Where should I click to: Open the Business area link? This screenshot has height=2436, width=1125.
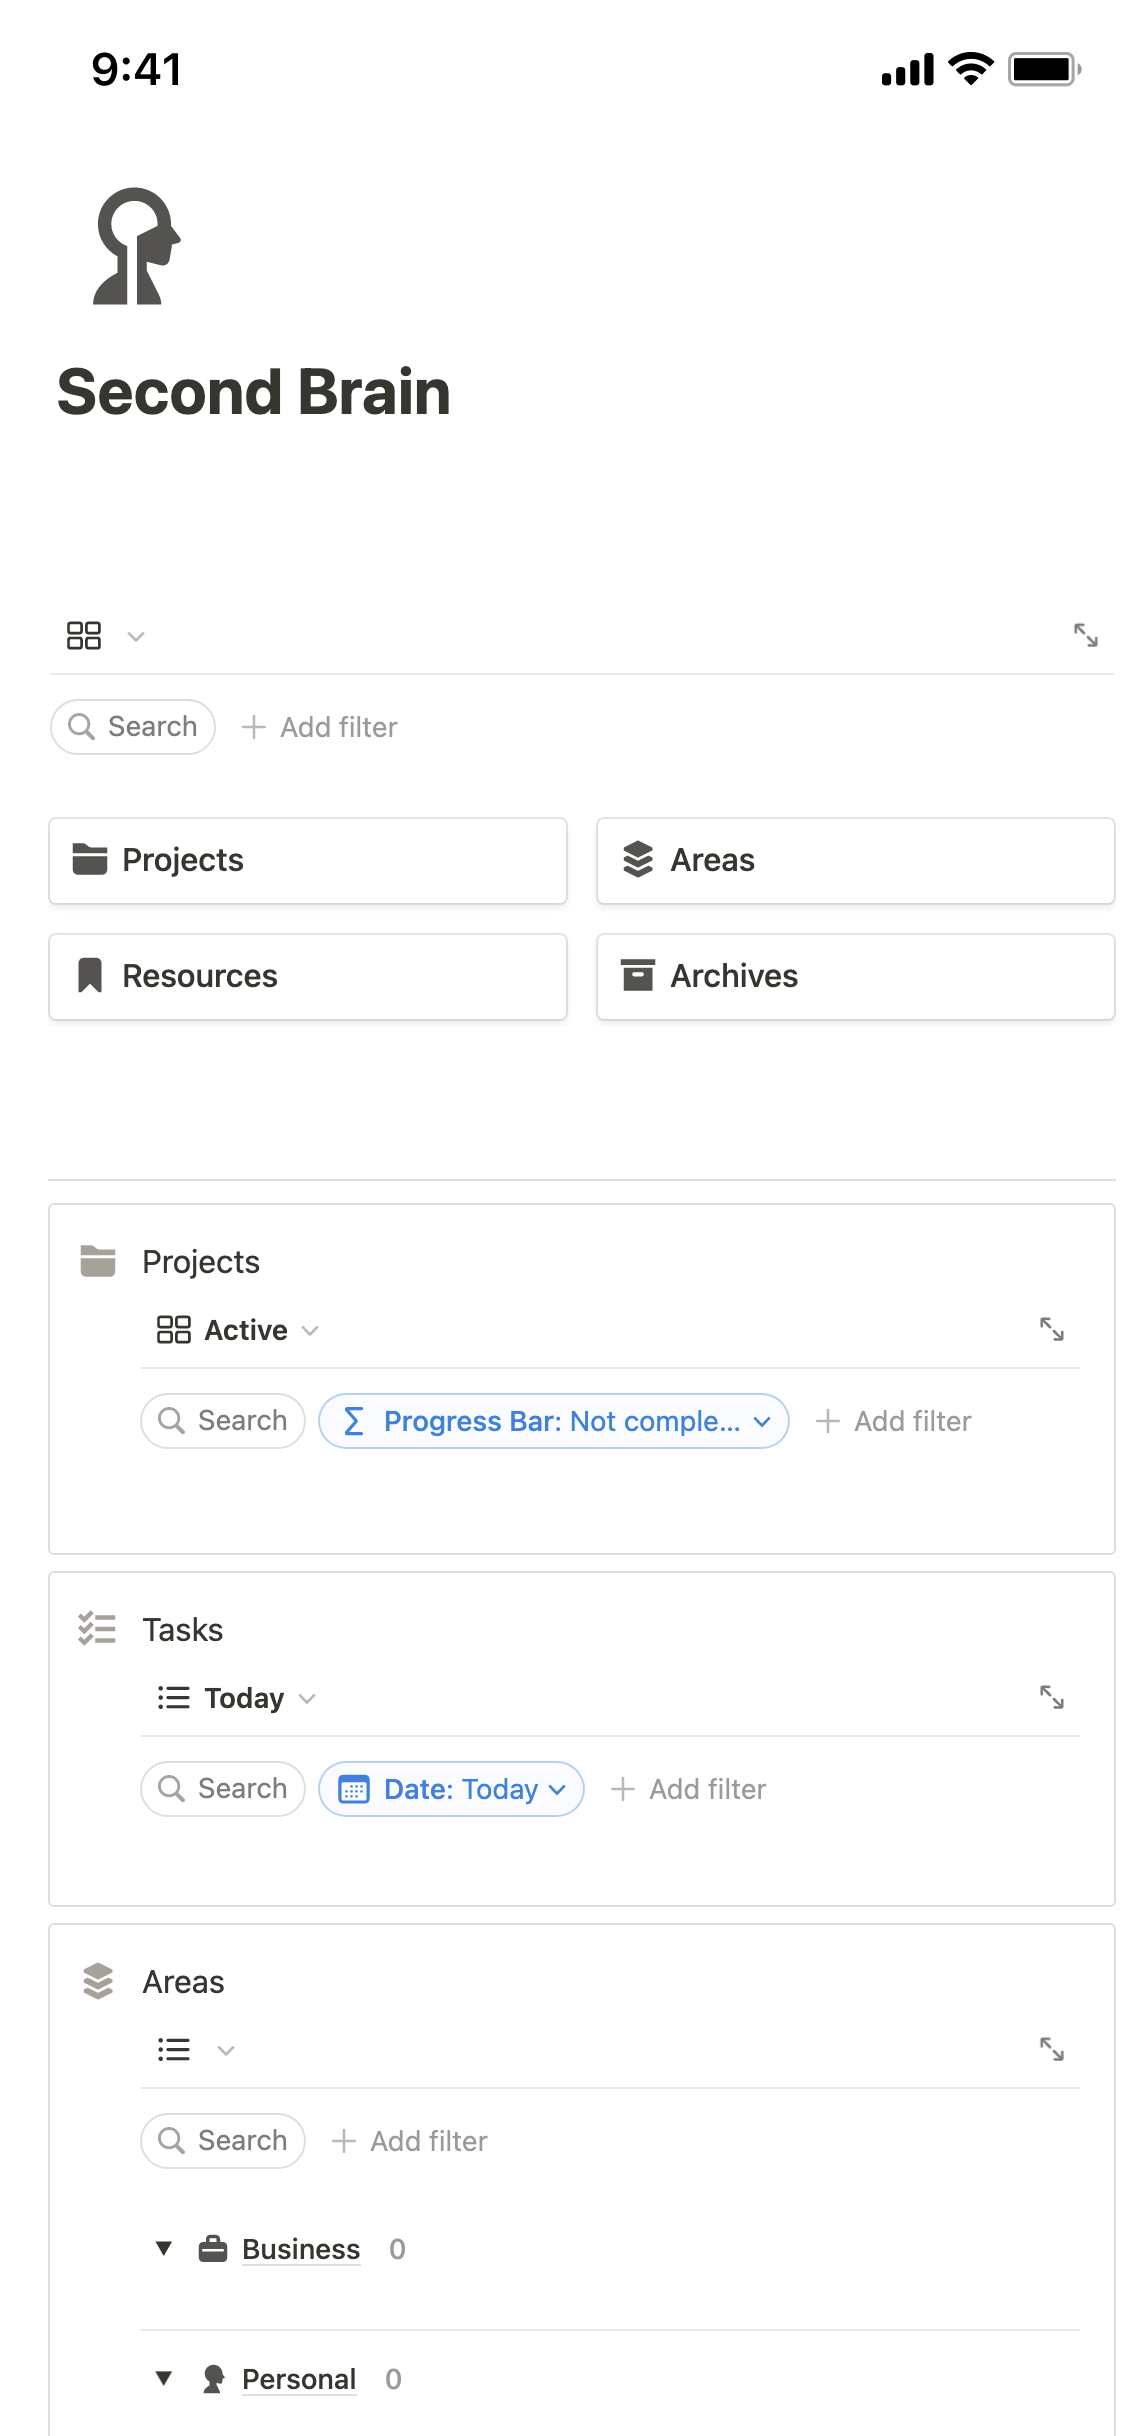coord(301,2249)
